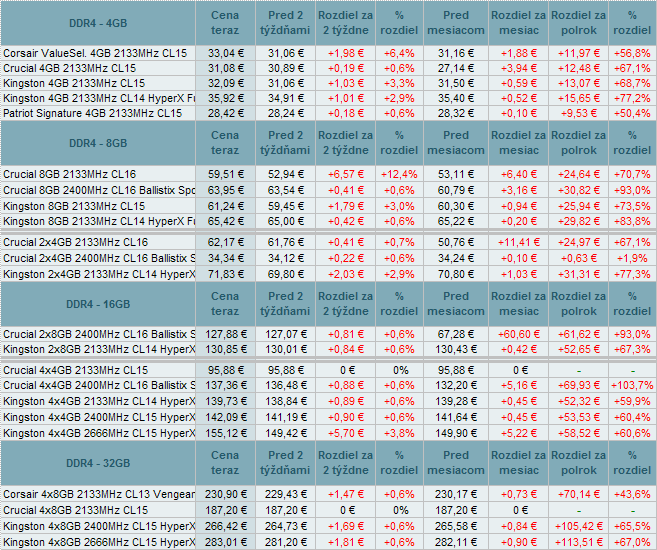Click the 59,51 € current price cell
This screenshot has width=657, height=550.
225,174
